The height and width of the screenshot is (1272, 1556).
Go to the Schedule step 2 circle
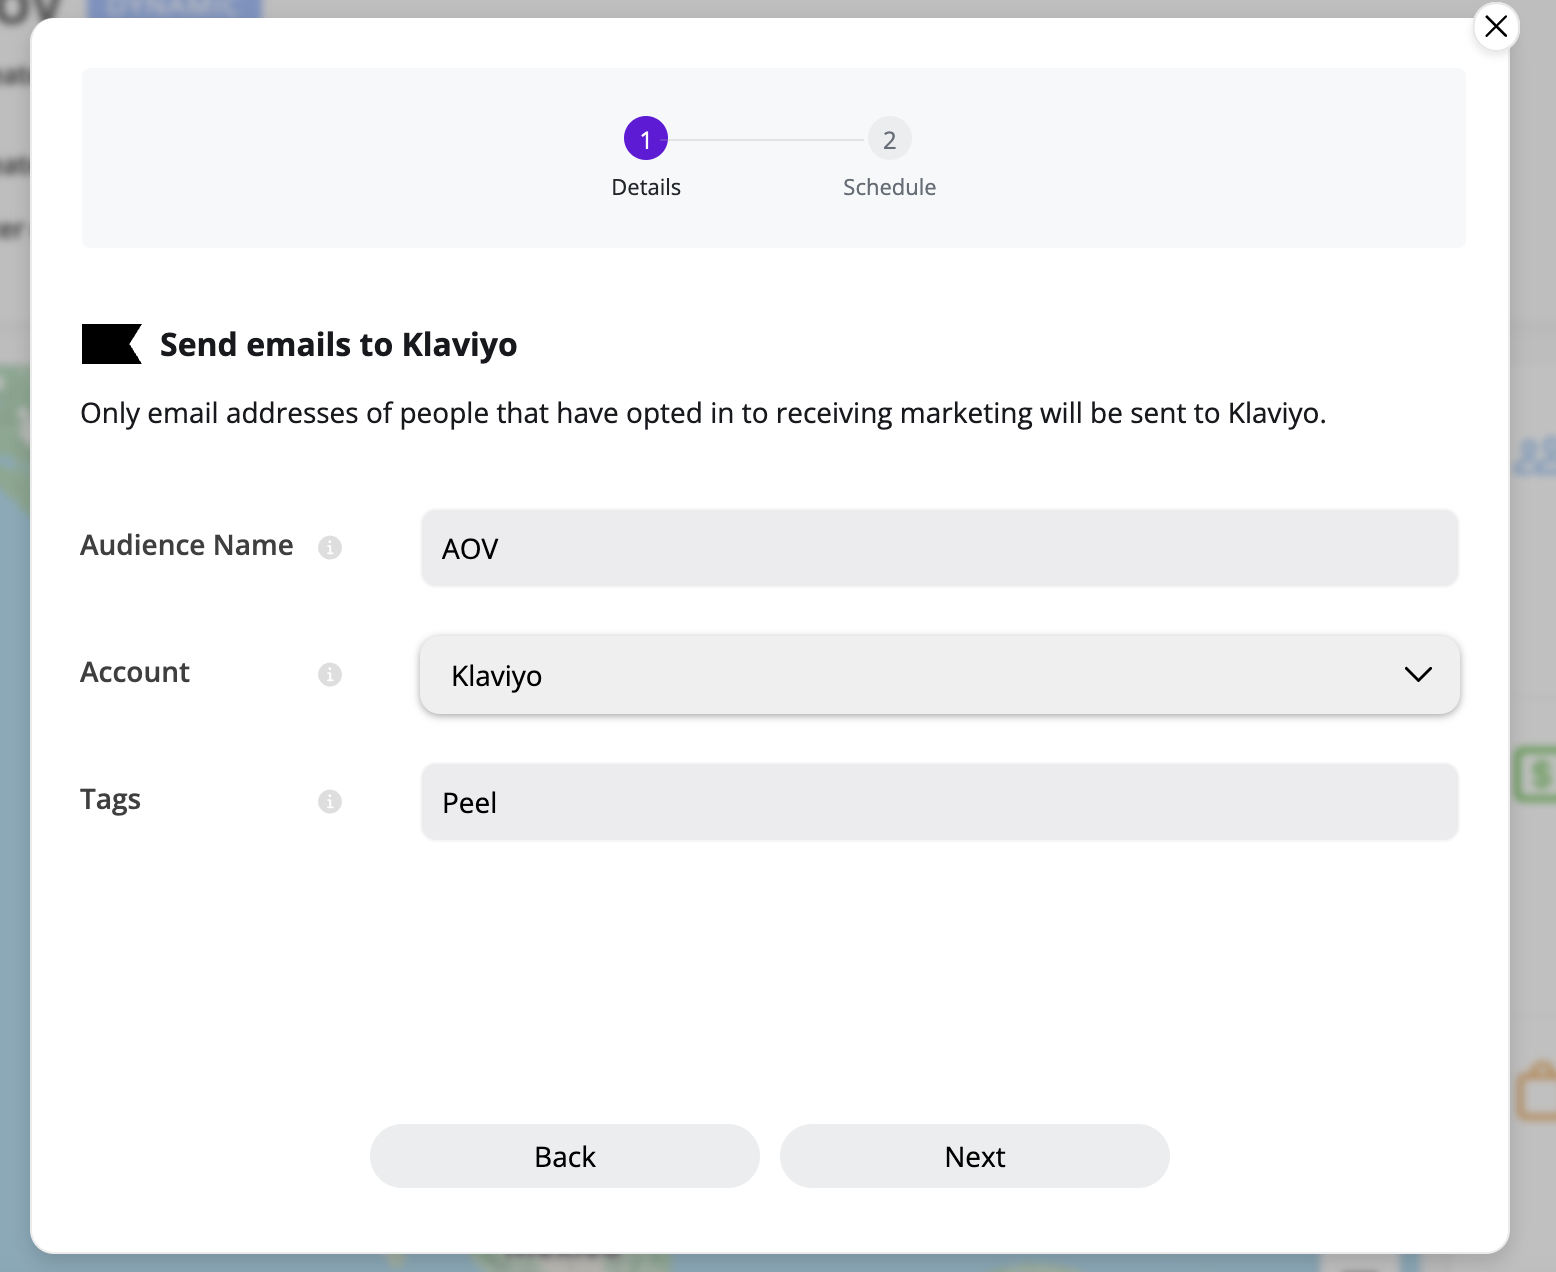[889, 139]
